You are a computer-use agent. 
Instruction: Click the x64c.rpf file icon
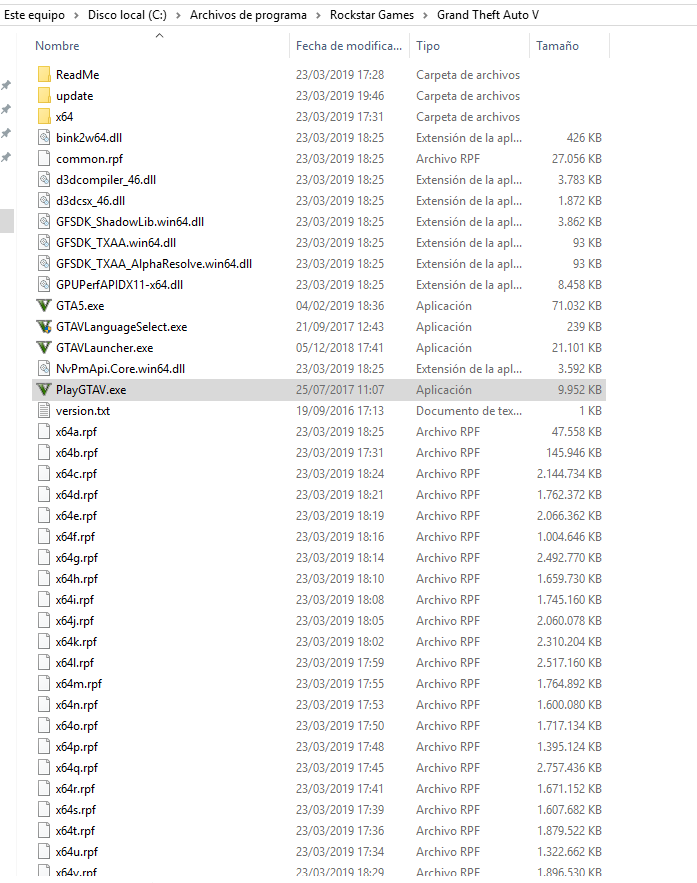[x=44, y=474]
